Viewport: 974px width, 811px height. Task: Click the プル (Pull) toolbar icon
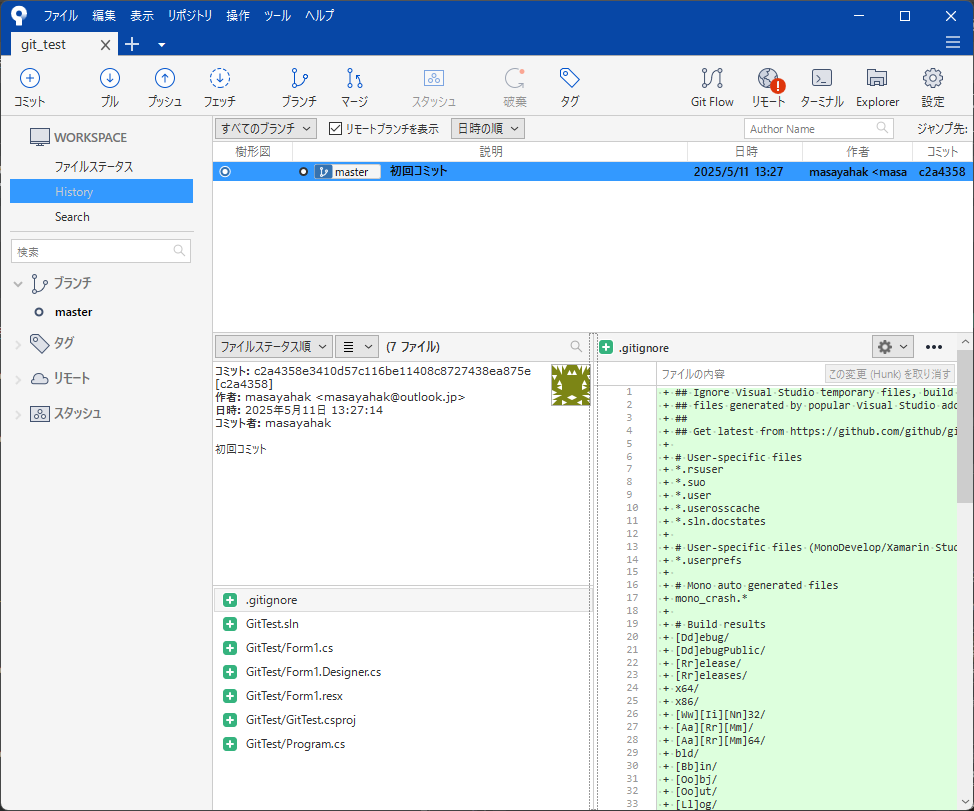(x=110, y=88)
